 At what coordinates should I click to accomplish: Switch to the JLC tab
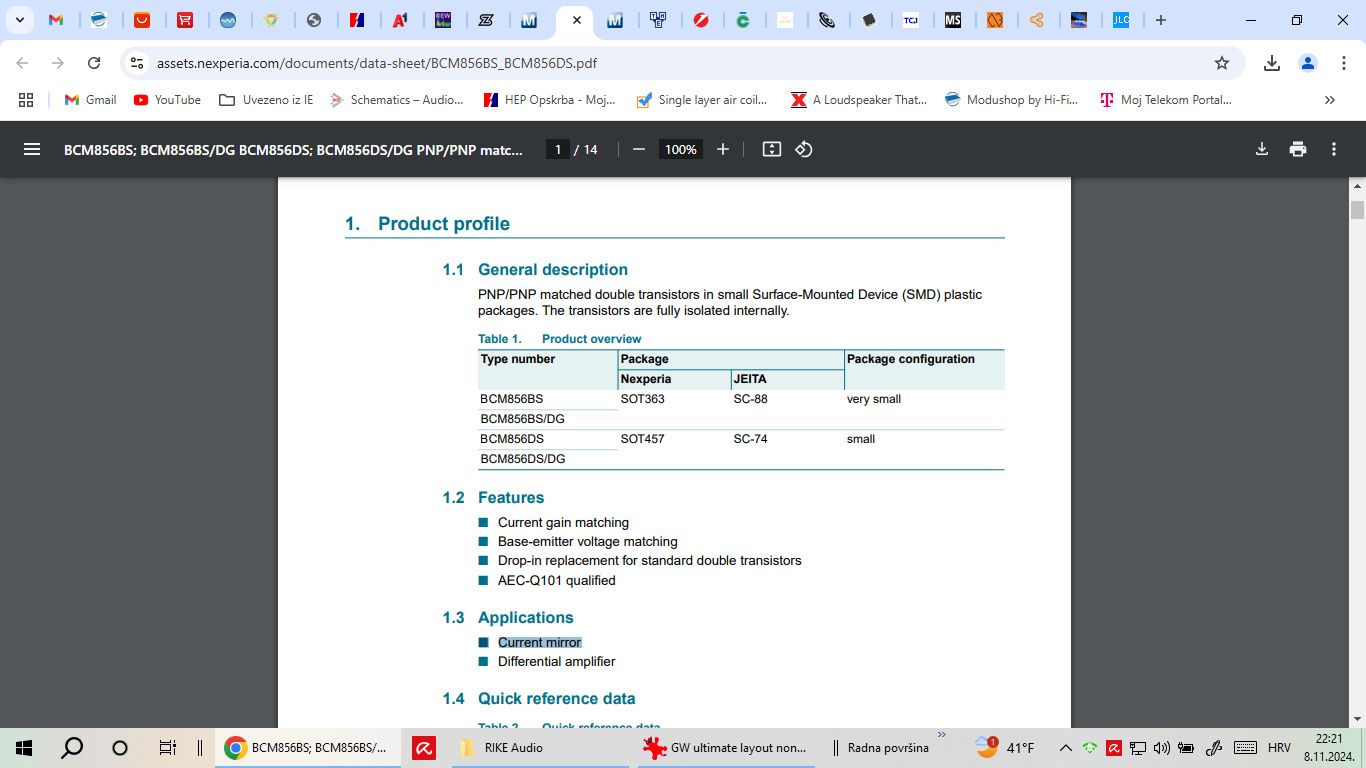coord(1121,20)
